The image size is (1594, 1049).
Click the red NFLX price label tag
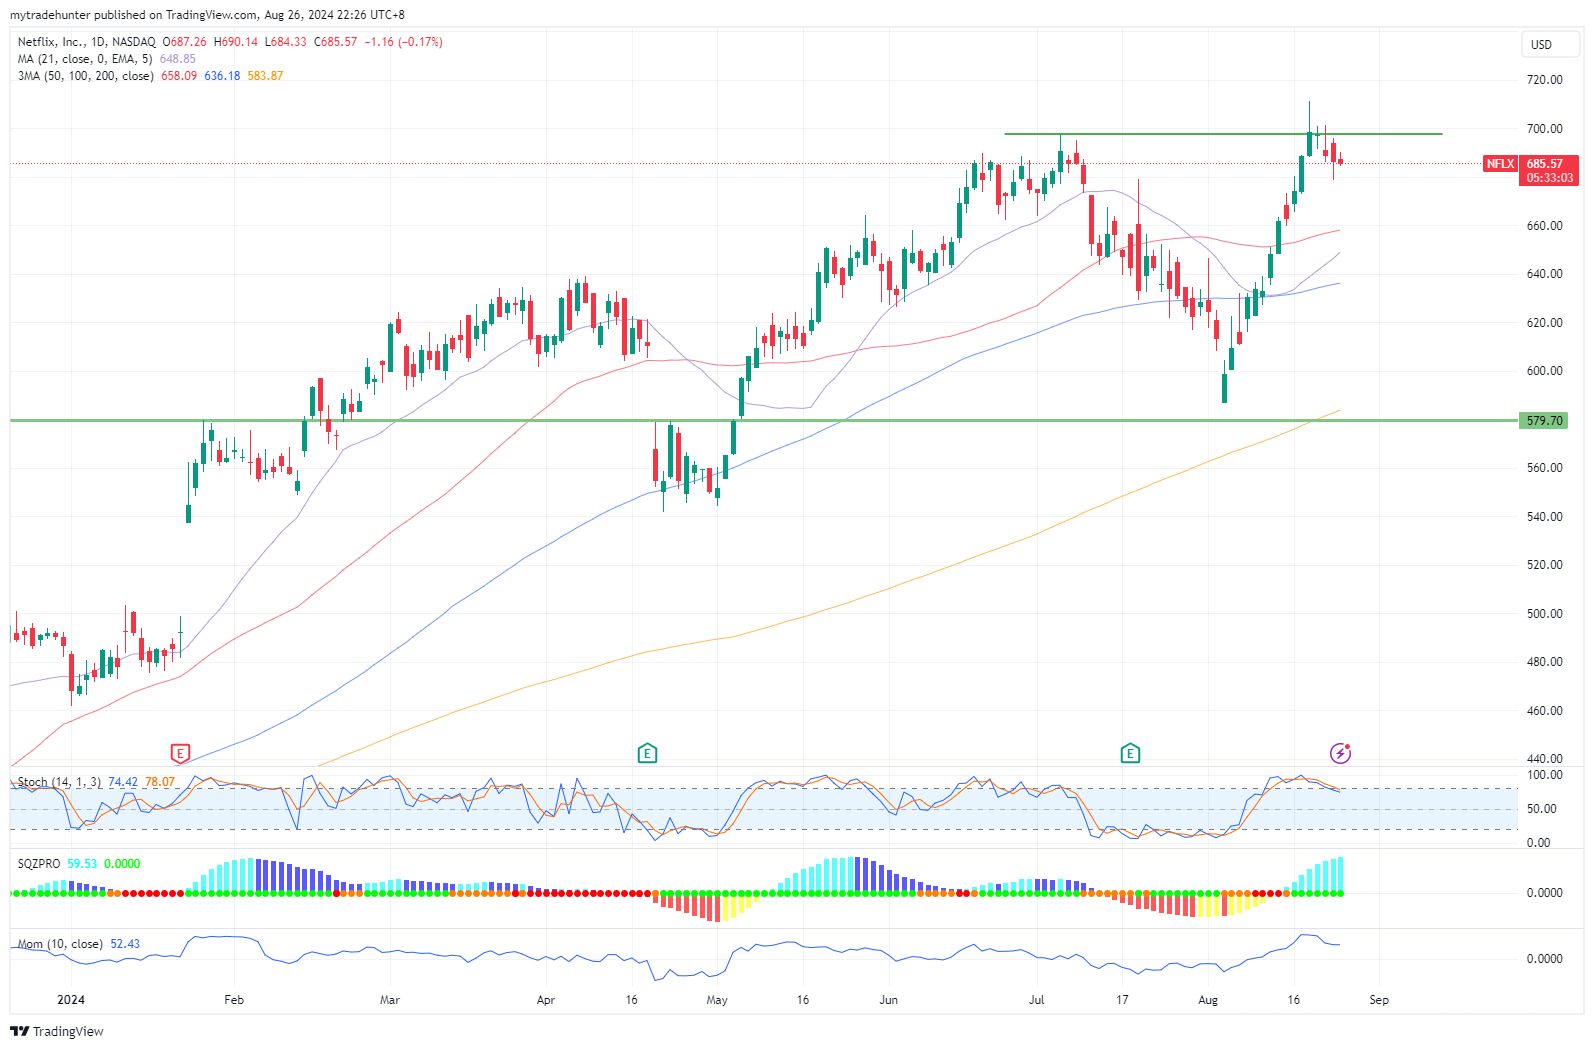[x=1500, y=164]
